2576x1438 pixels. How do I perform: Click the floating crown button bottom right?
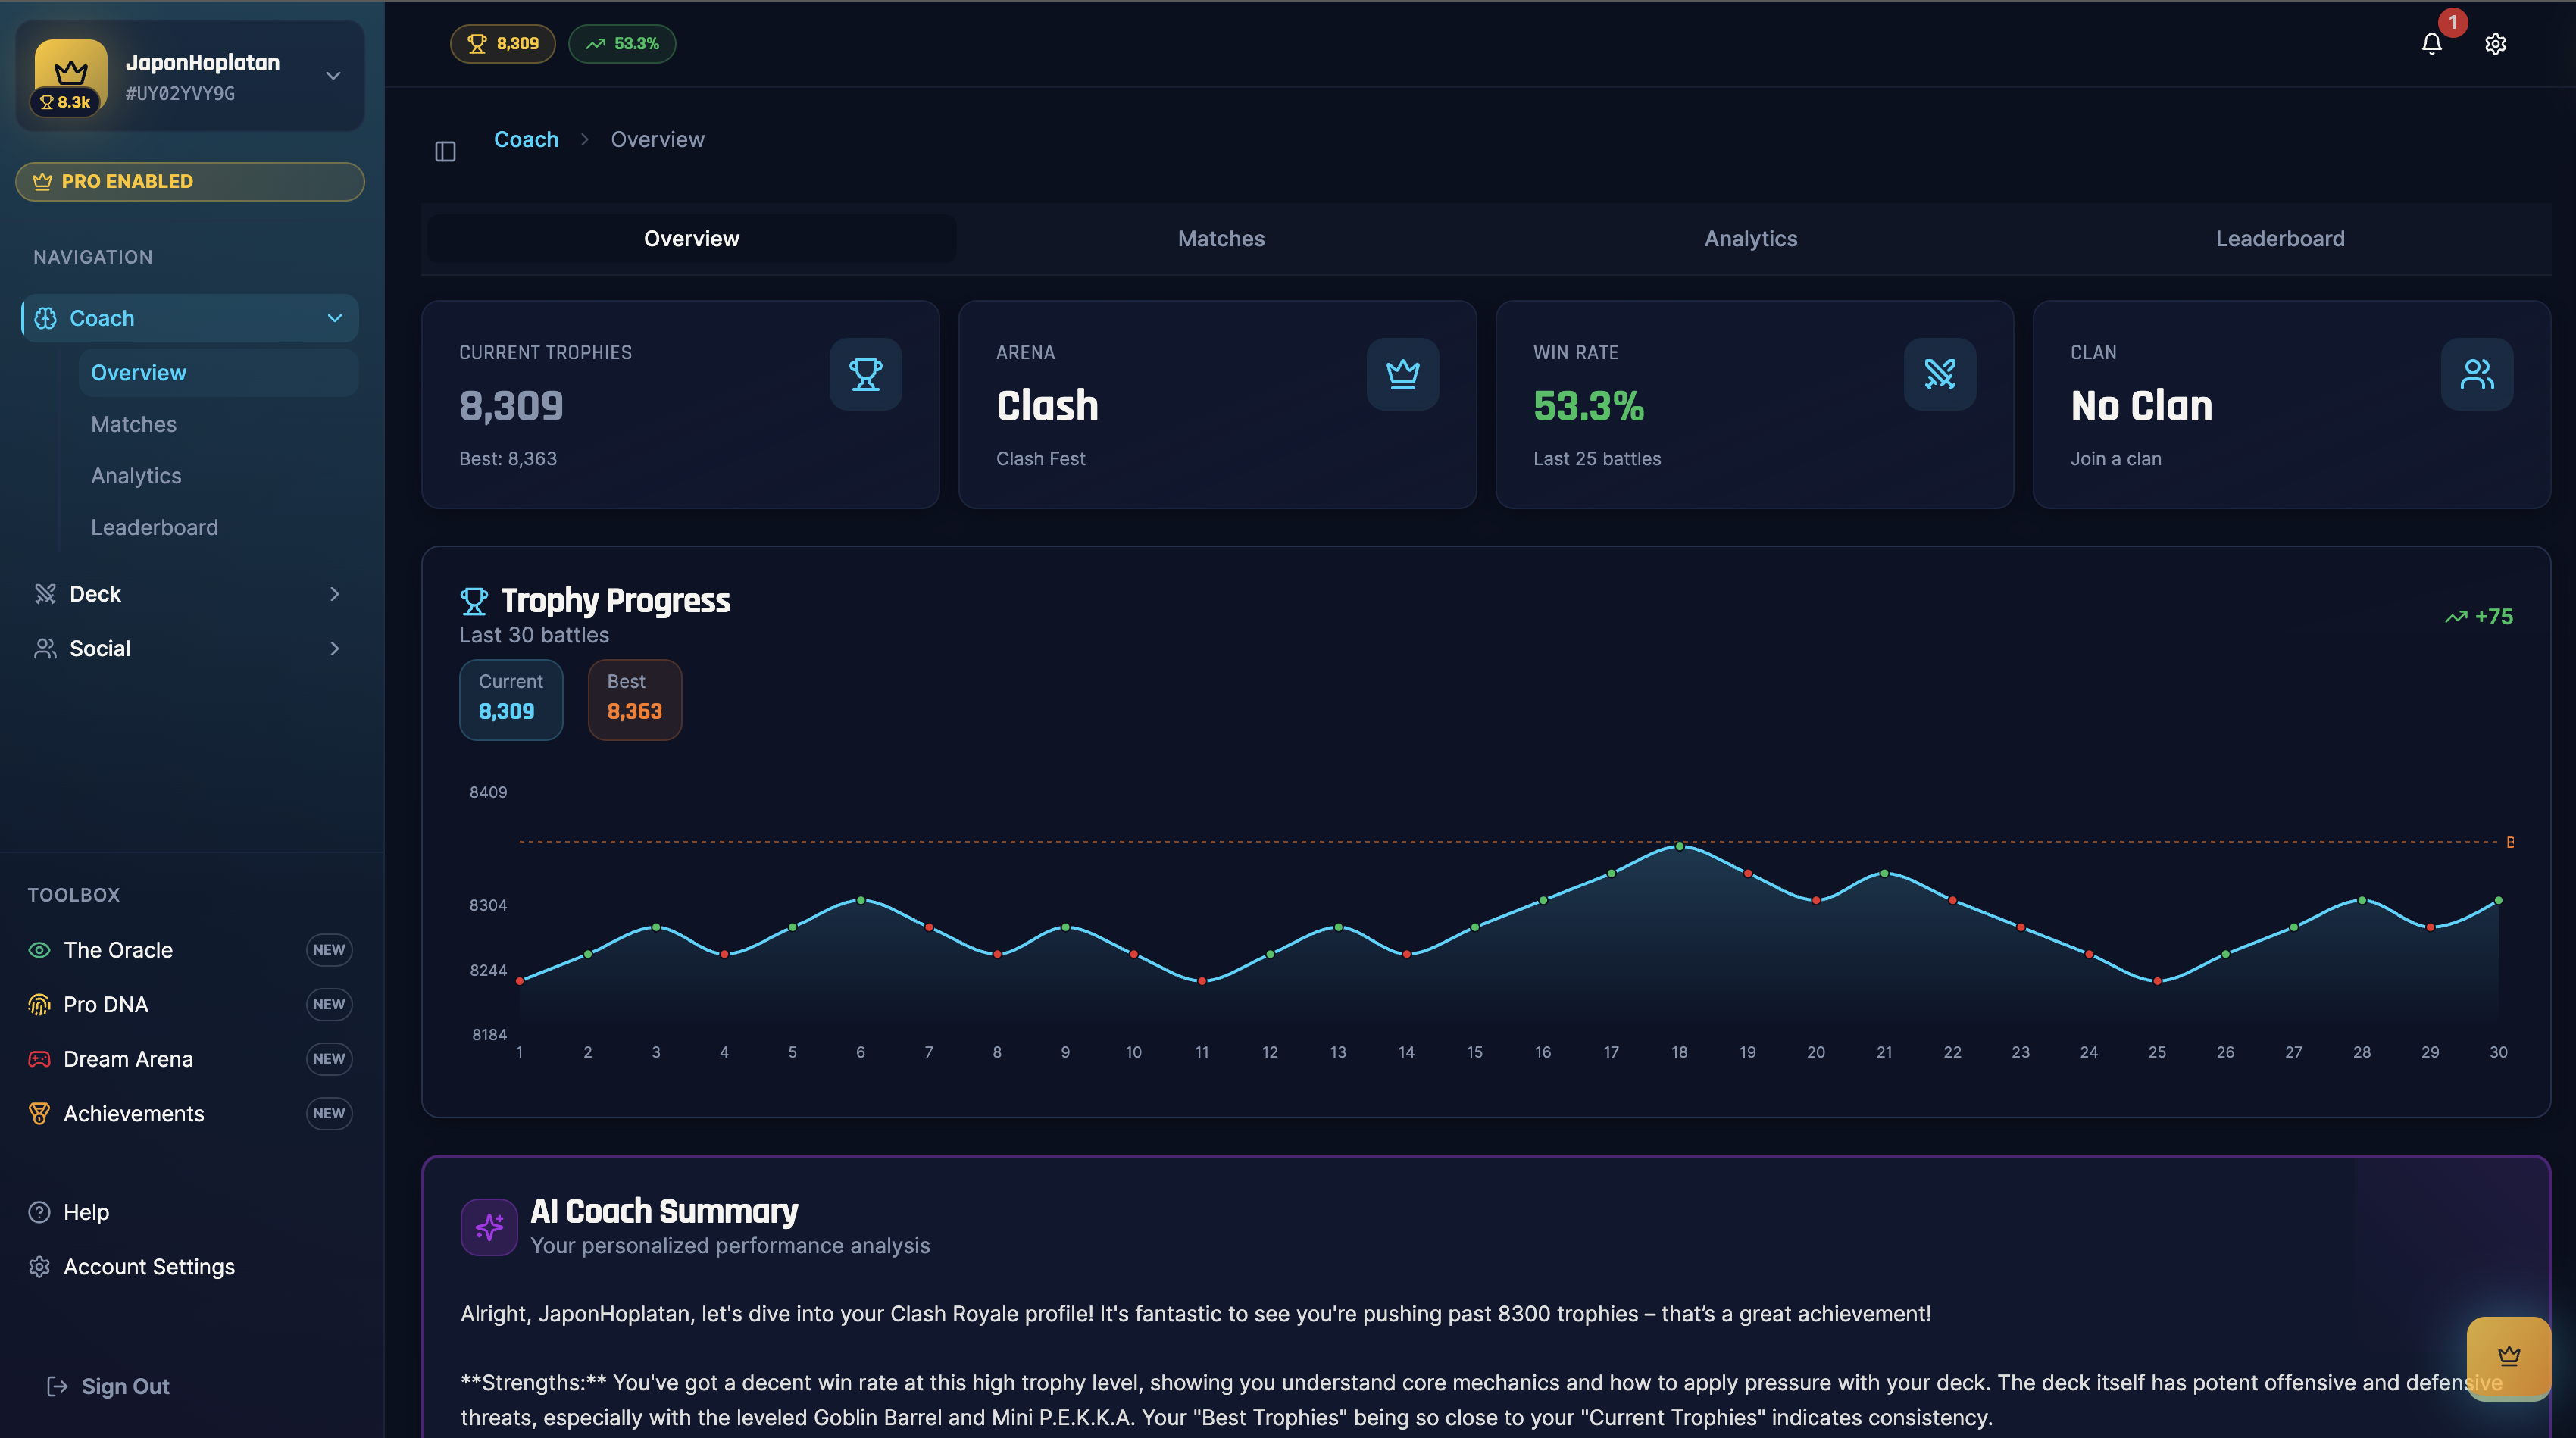[x=2508, y=1358]
